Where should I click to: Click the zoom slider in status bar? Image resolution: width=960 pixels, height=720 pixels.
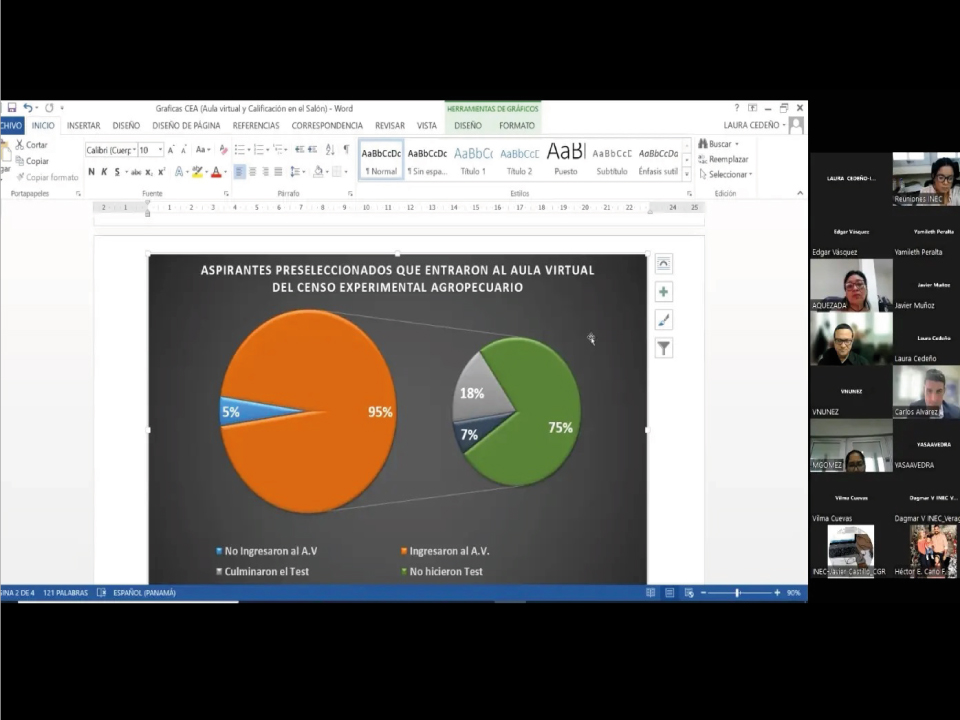click(738, 593)
